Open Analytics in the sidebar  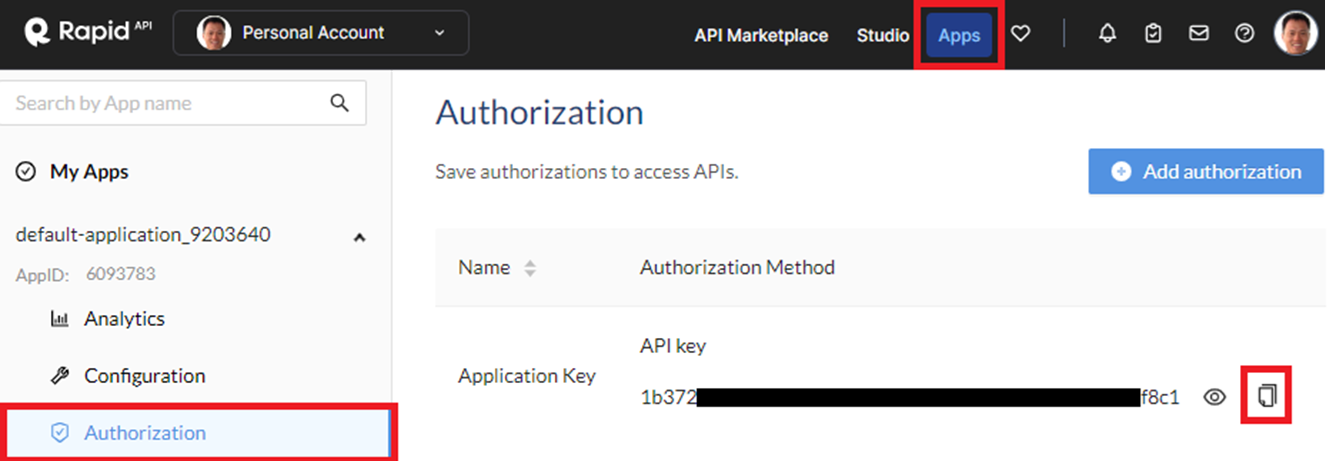click(123, 319)
